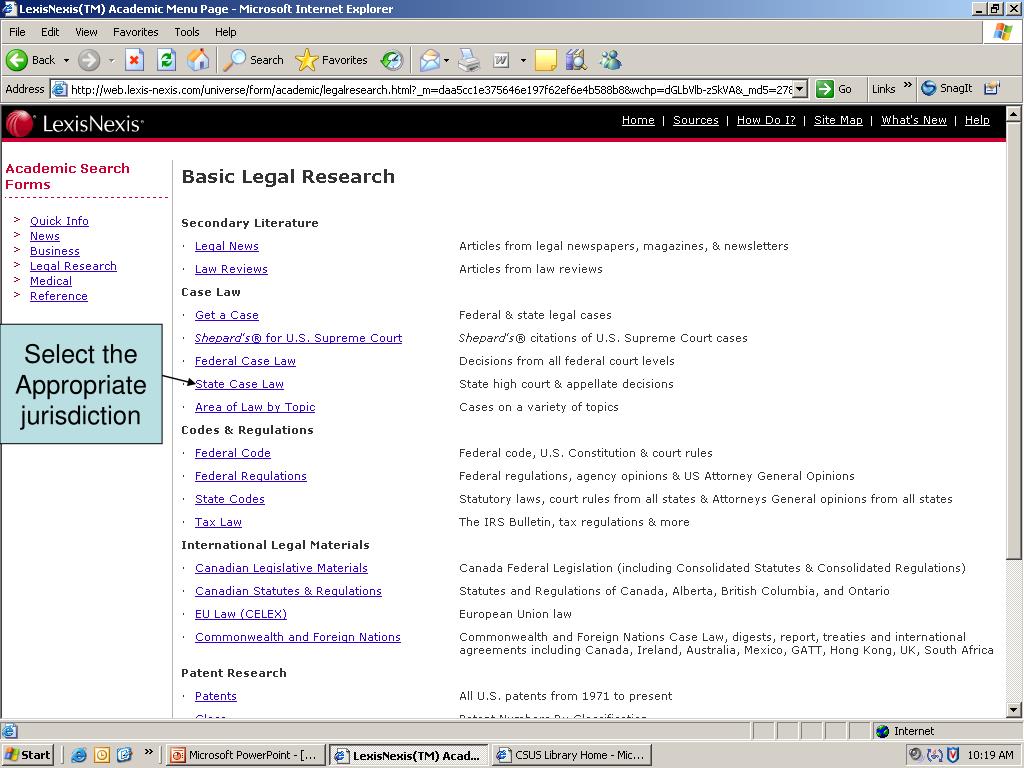The image size is (1024, 768).
Task: Open the Federal Regulations link
Action: [251, 476]
